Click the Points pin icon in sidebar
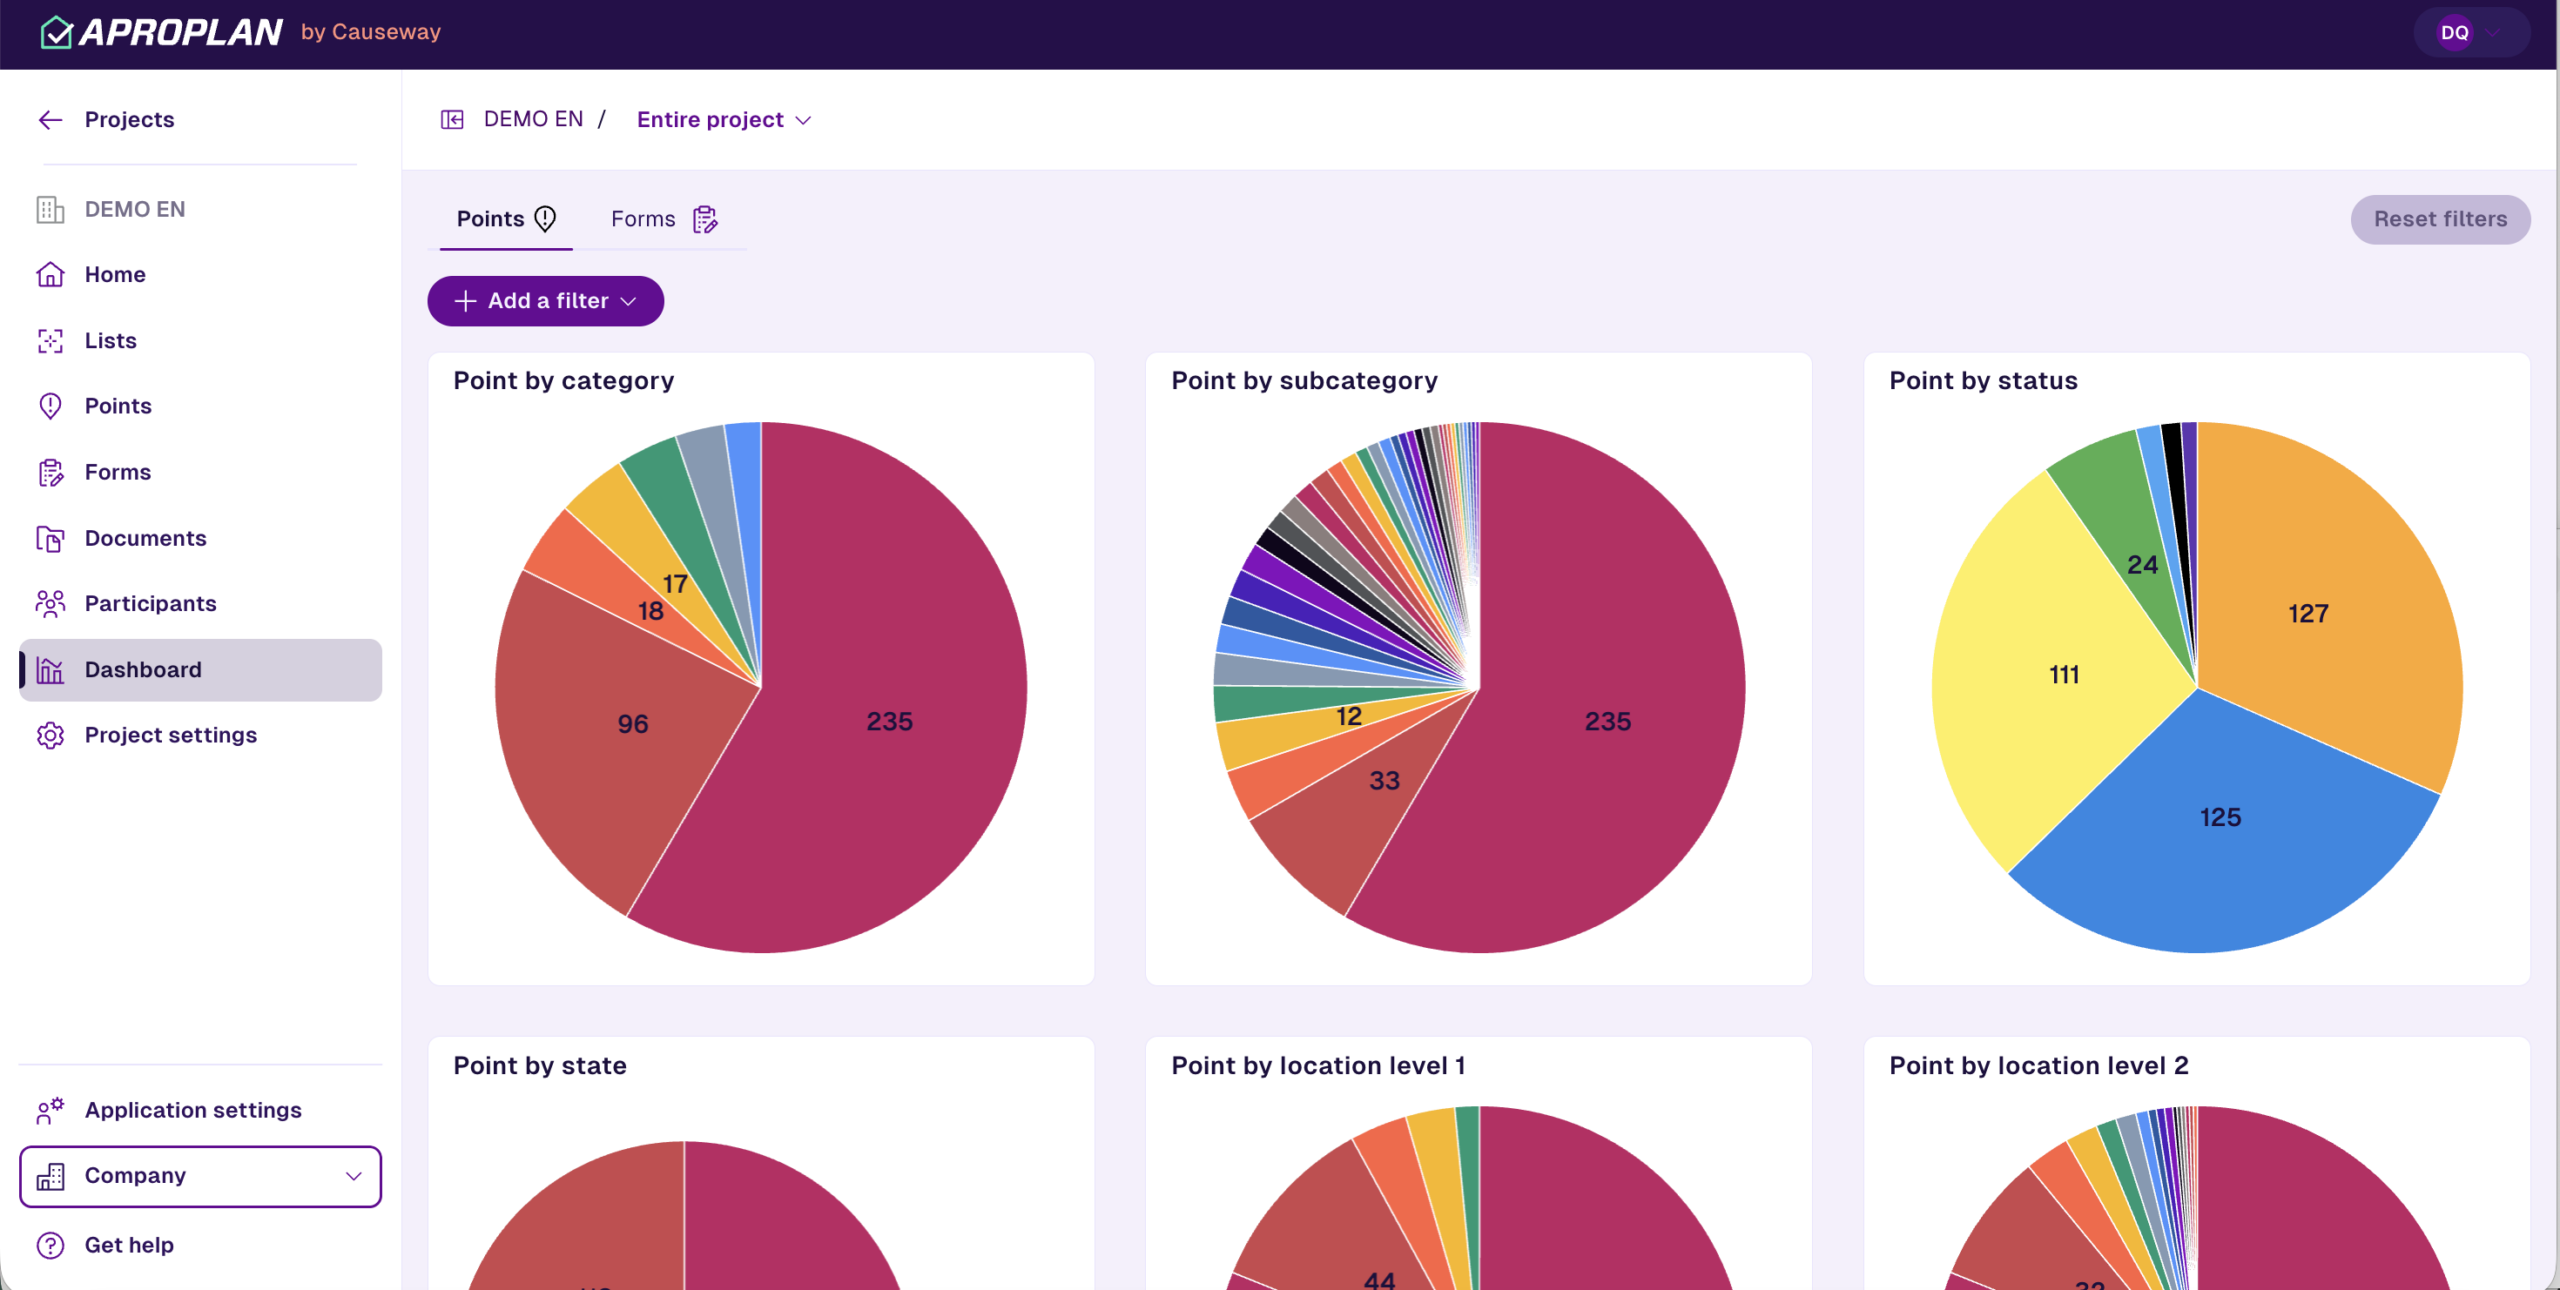This screenshot has width=2560, height=1290. (50, 406)
